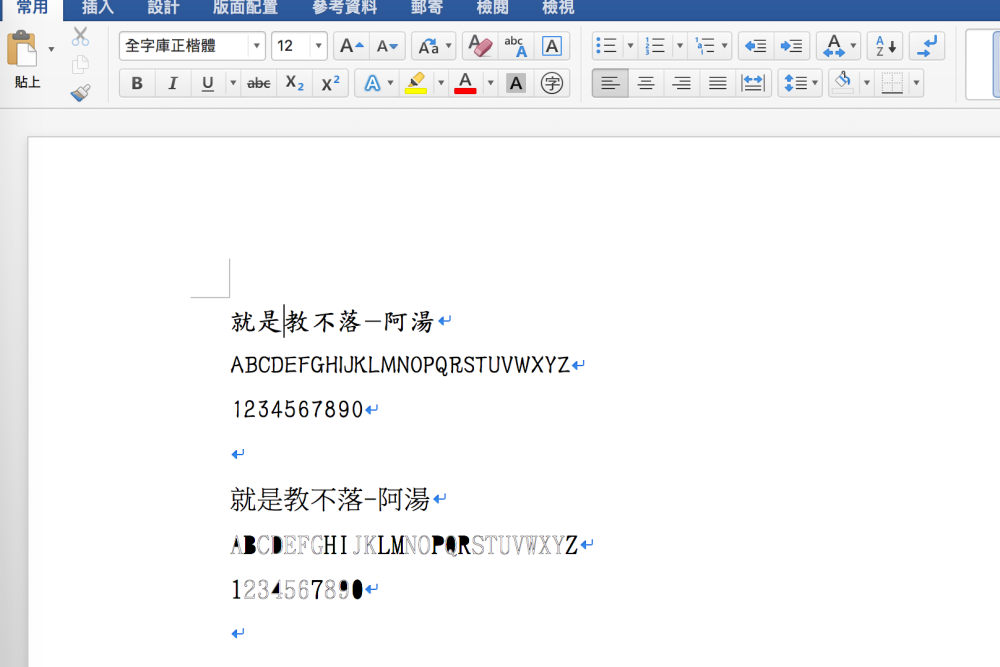The image size is (1000, 667).
Task: Open multilevel list dropdown arrow
Action: [724, 46]
